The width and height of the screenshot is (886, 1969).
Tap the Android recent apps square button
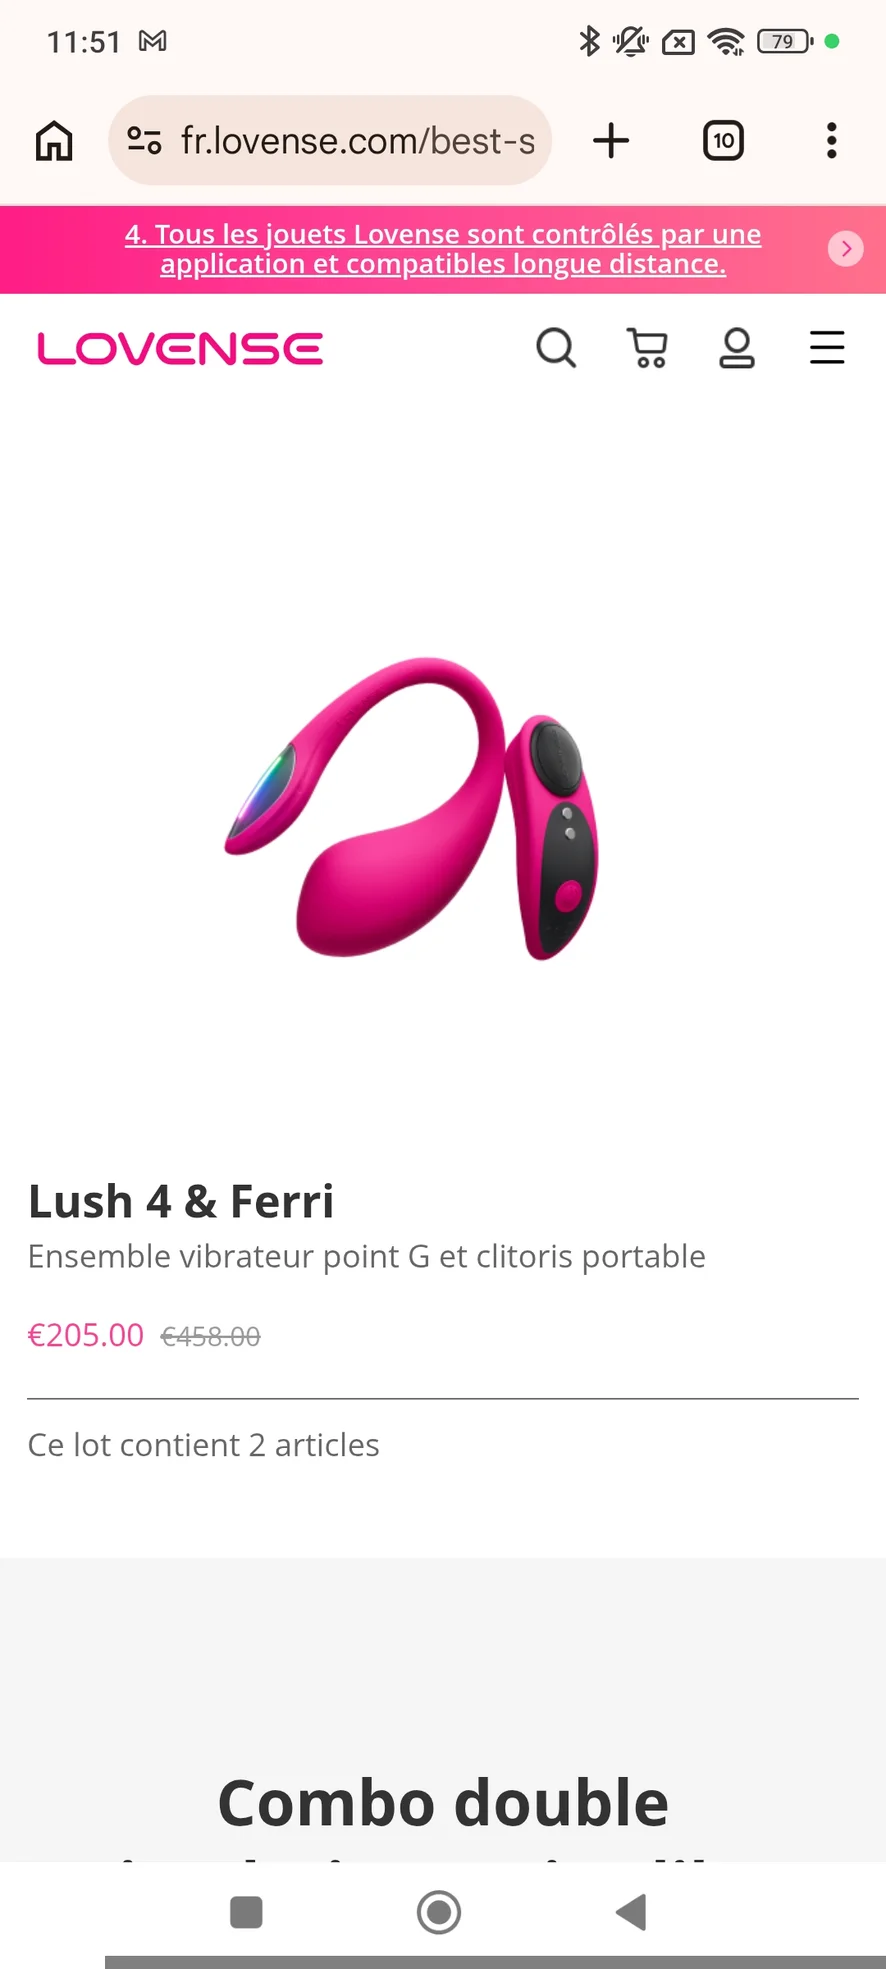[x=246, y=1912]
